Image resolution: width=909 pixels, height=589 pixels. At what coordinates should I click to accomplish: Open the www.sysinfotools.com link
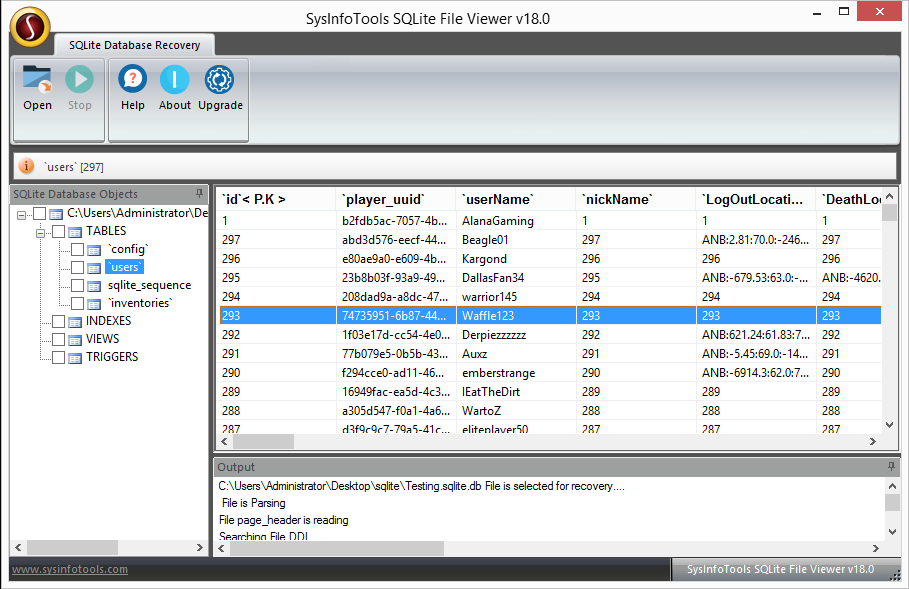coord(70,570)
